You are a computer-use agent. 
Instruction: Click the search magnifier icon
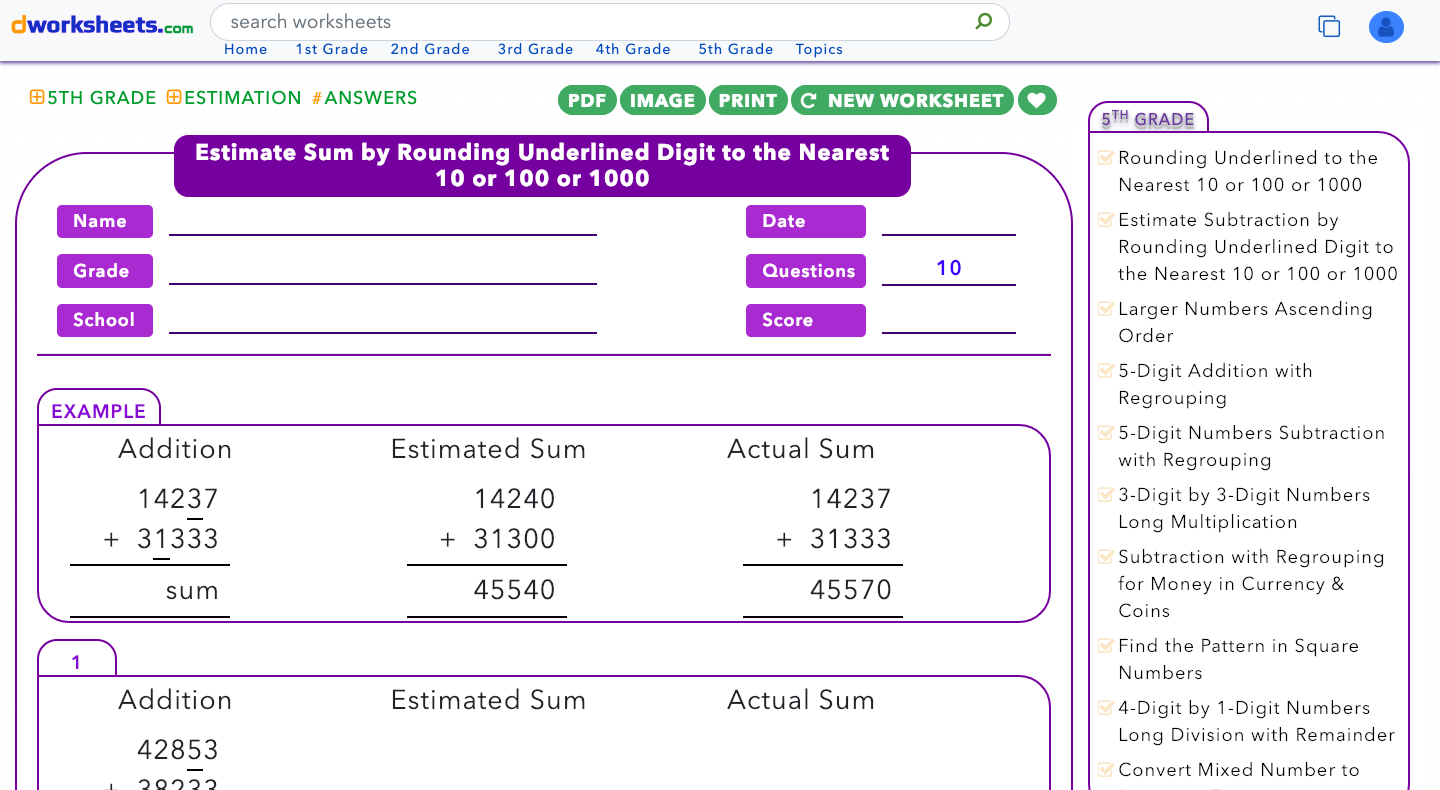tap(983, 21)
